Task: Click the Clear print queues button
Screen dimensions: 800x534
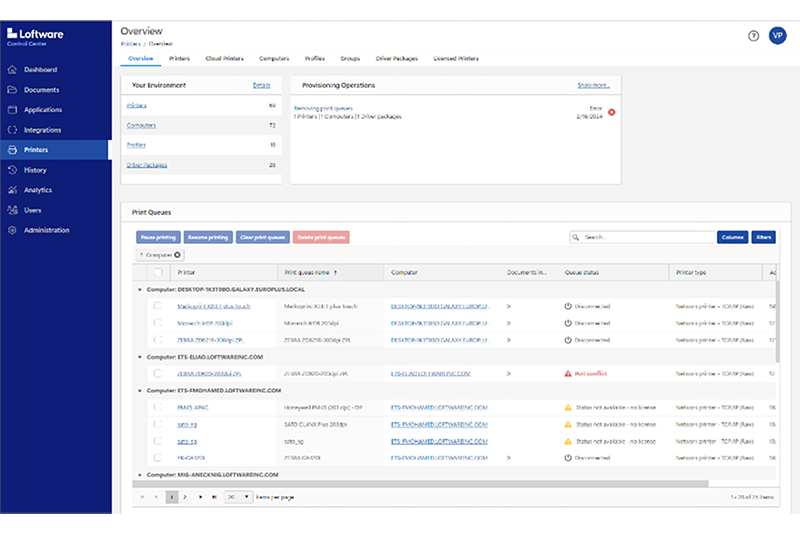Action: point(263,237)
